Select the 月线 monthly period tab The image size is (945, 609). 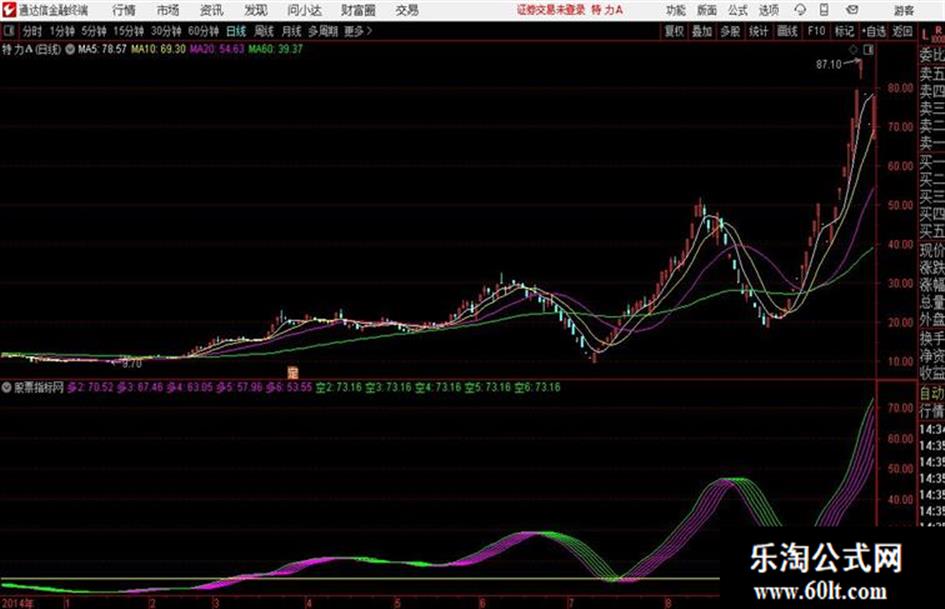[x=292, y=31]
